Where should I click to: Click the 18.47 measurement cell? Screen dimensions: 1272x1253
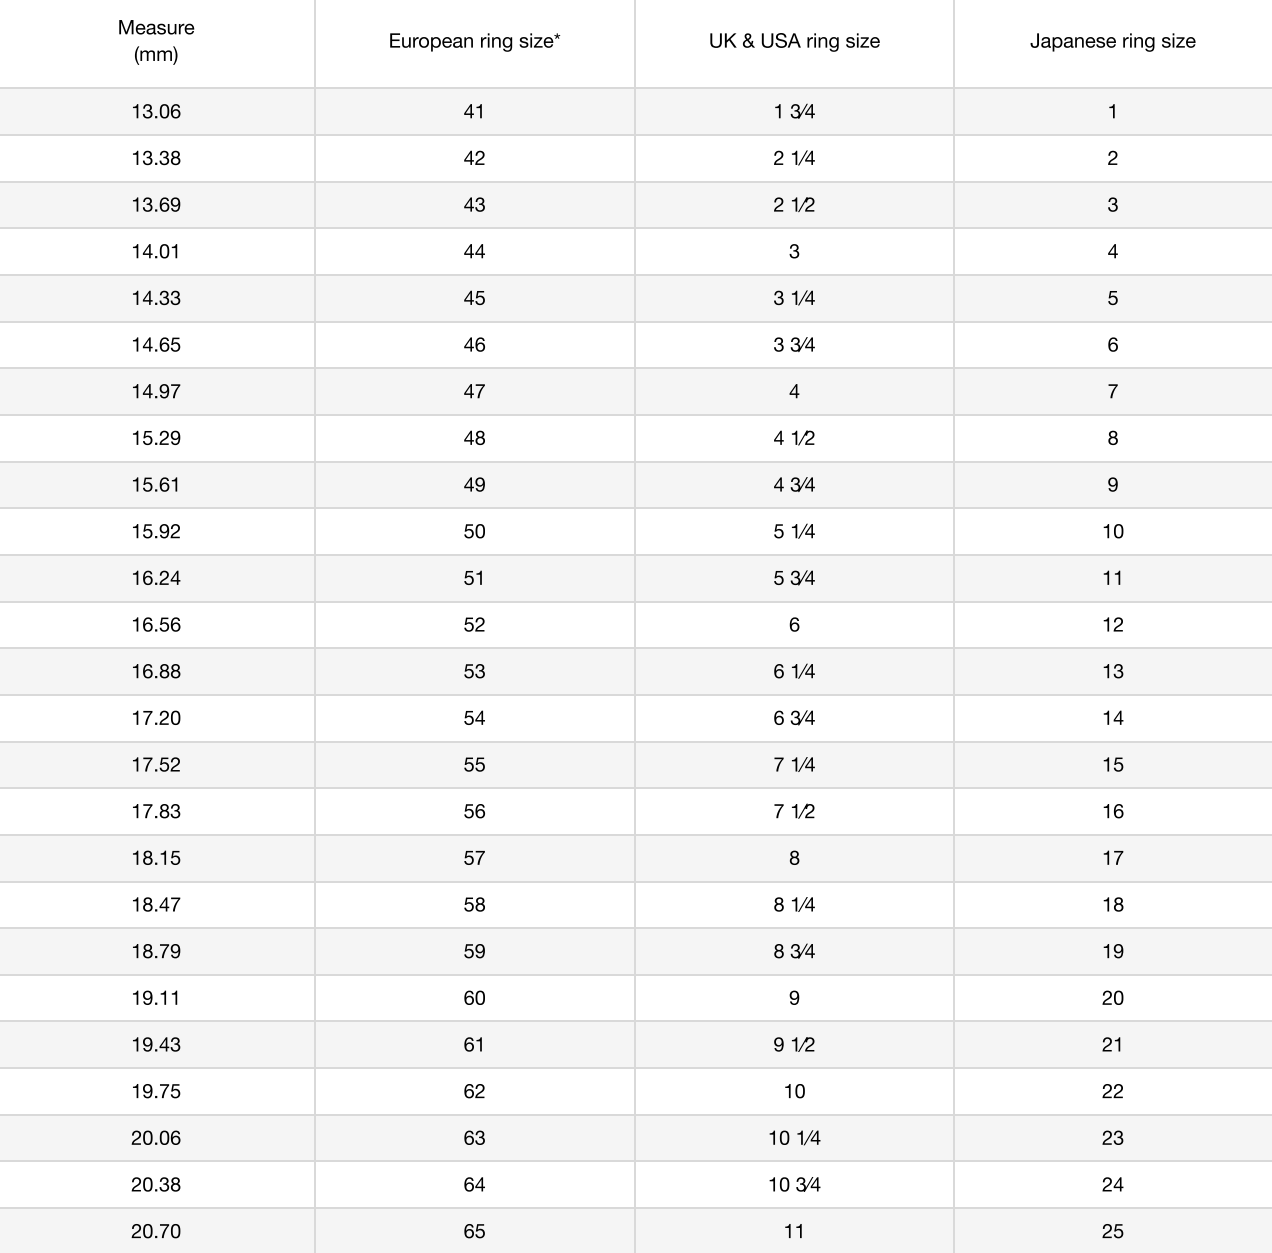156,905
